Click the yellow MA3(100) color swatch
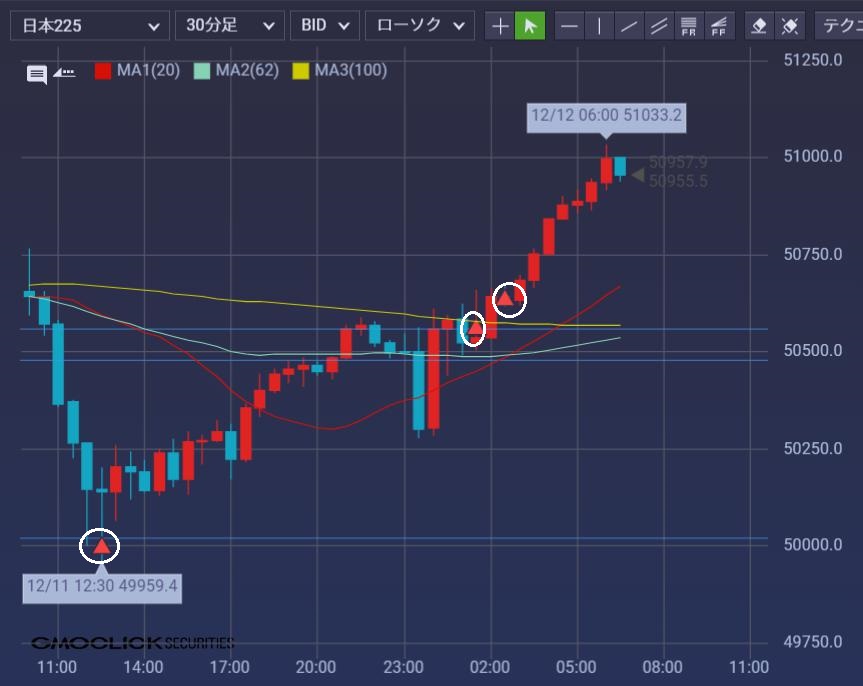Image resolution: width=863 pixels, height=686 pixels. coord(300,70)
